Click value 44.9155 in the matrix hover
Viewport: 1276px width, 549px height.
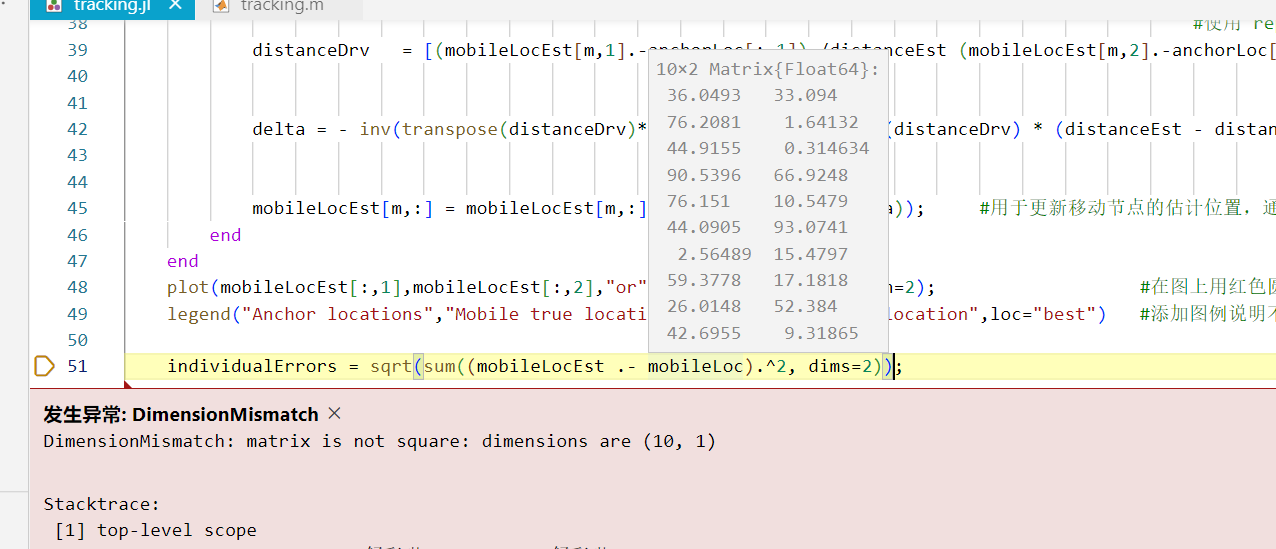tap(704, 148)
